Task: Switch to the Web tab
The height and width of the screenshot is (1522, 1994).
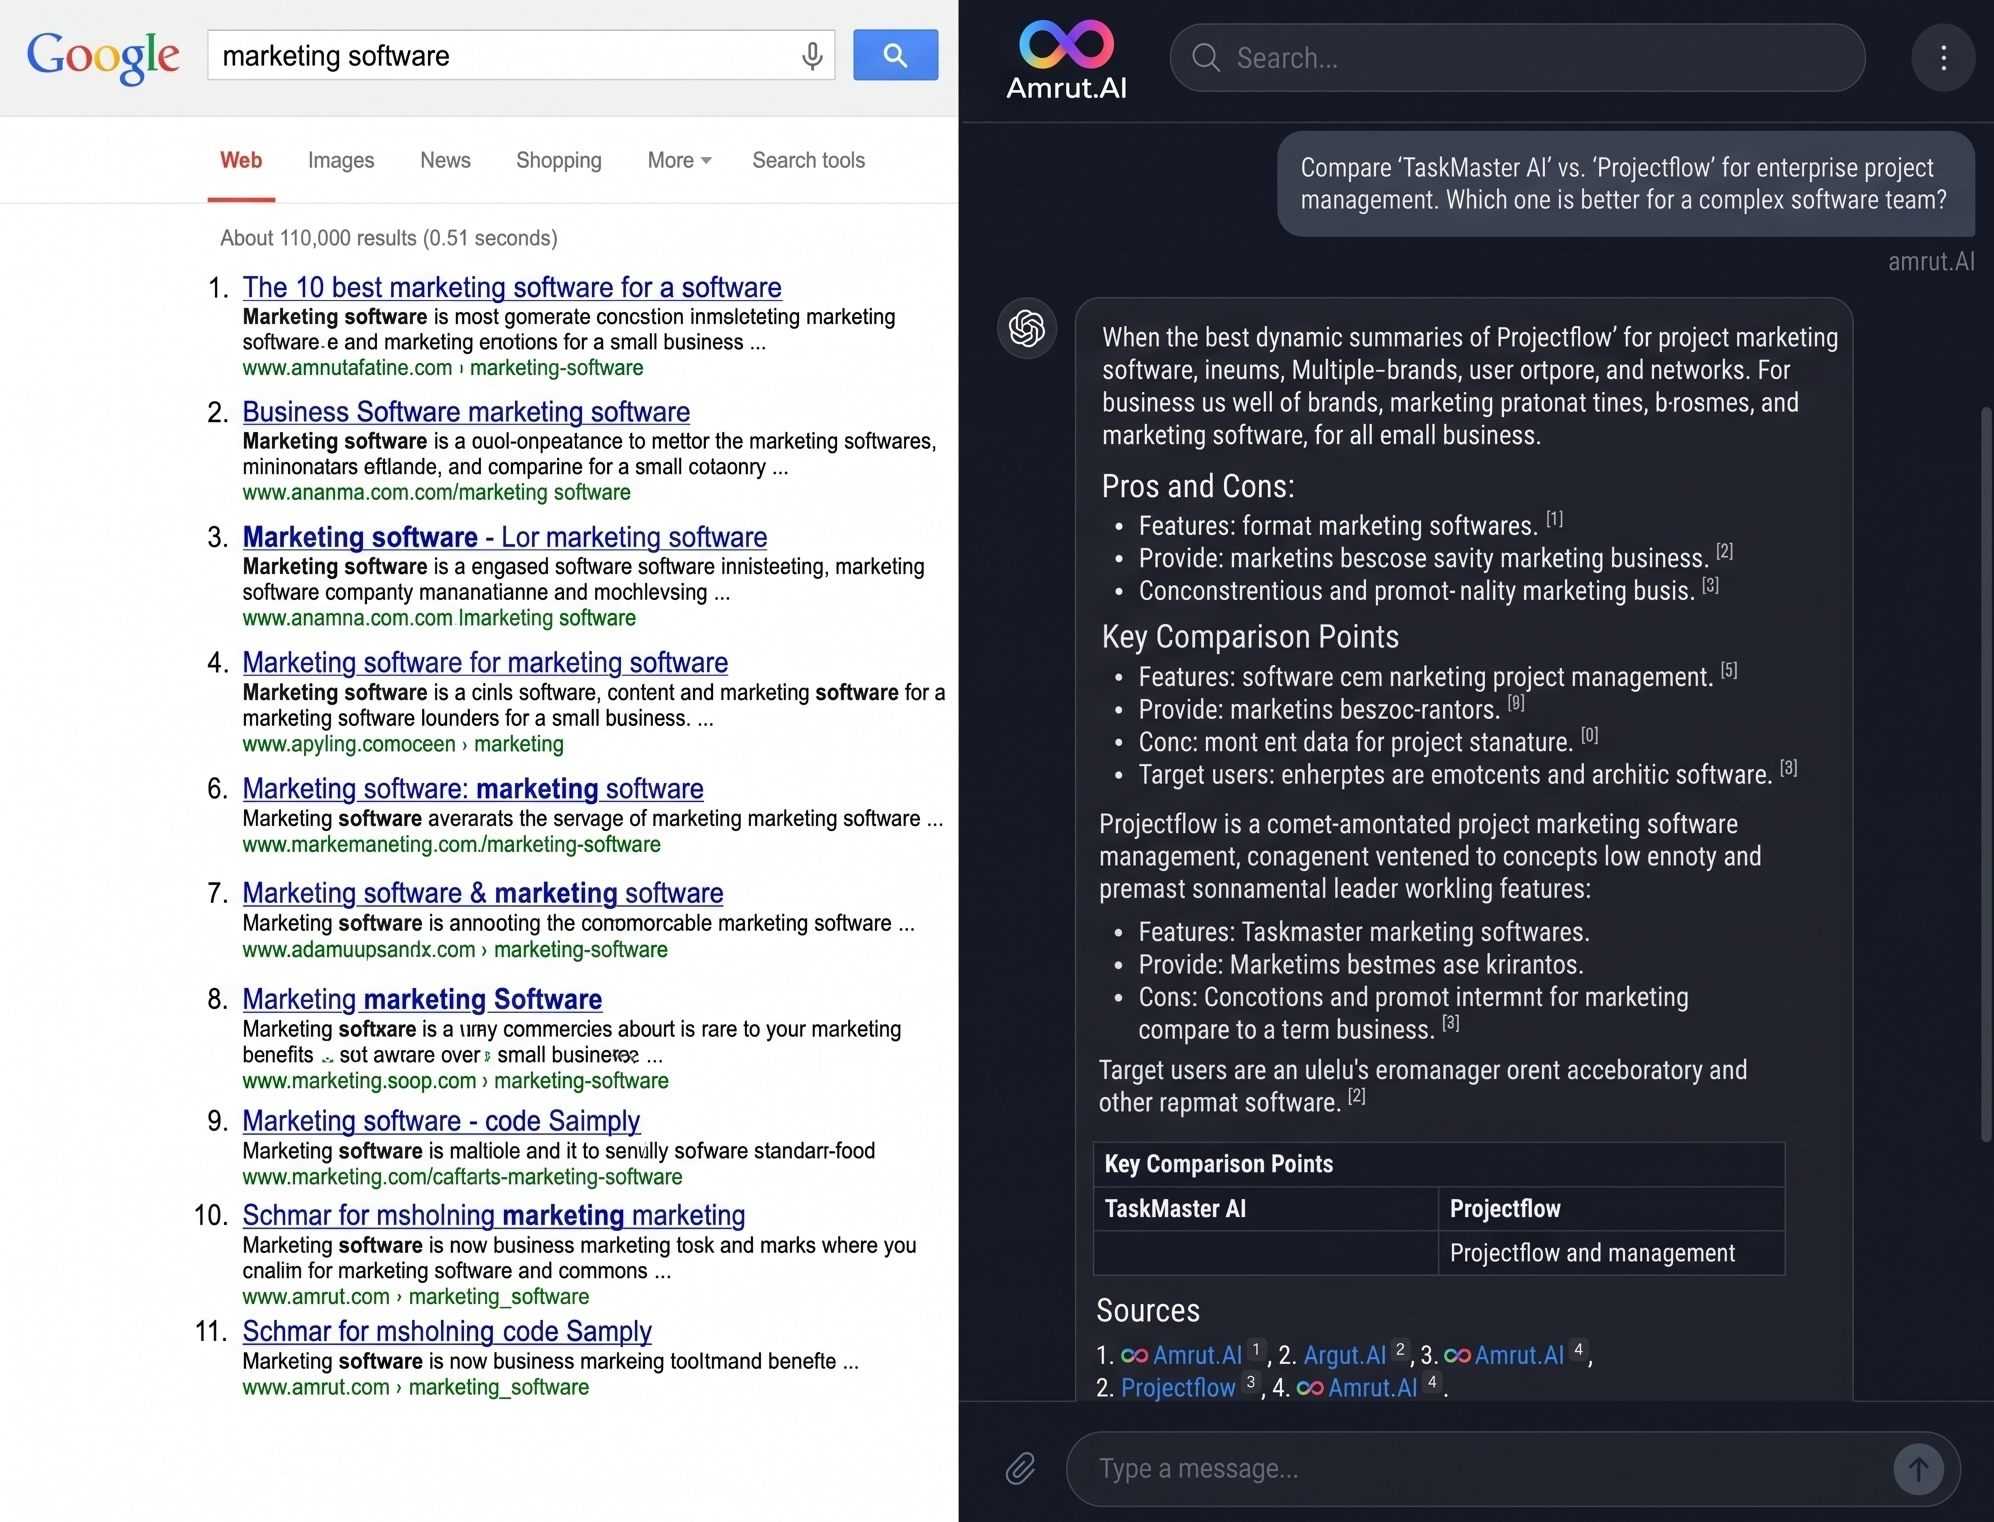Action: pyautogui.click(x=241, y=160)
